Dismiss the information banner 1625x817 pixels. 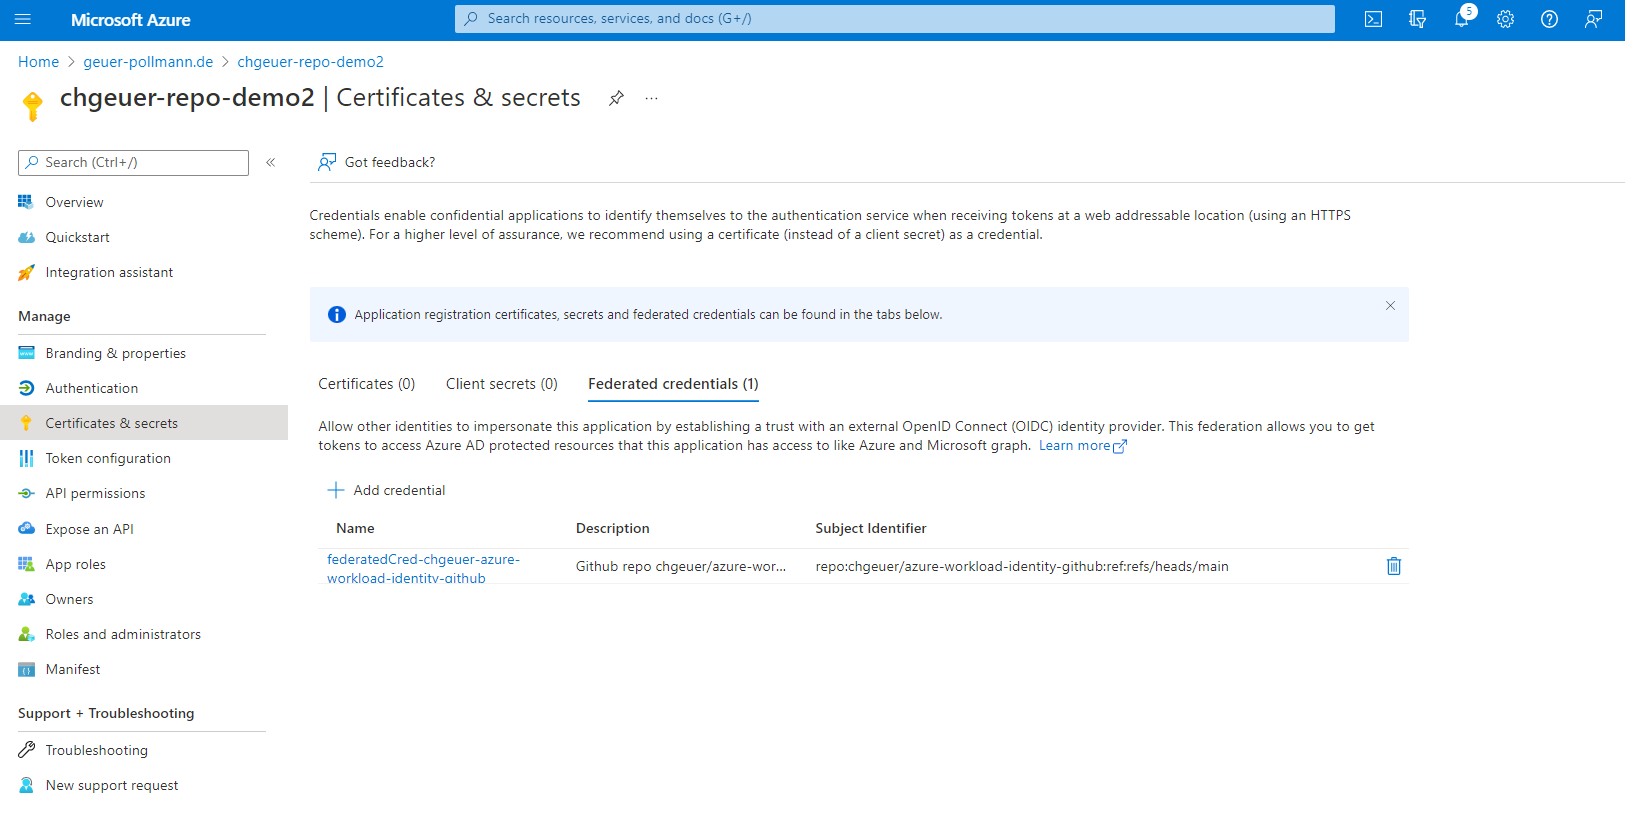click(x=1390, y=306)
